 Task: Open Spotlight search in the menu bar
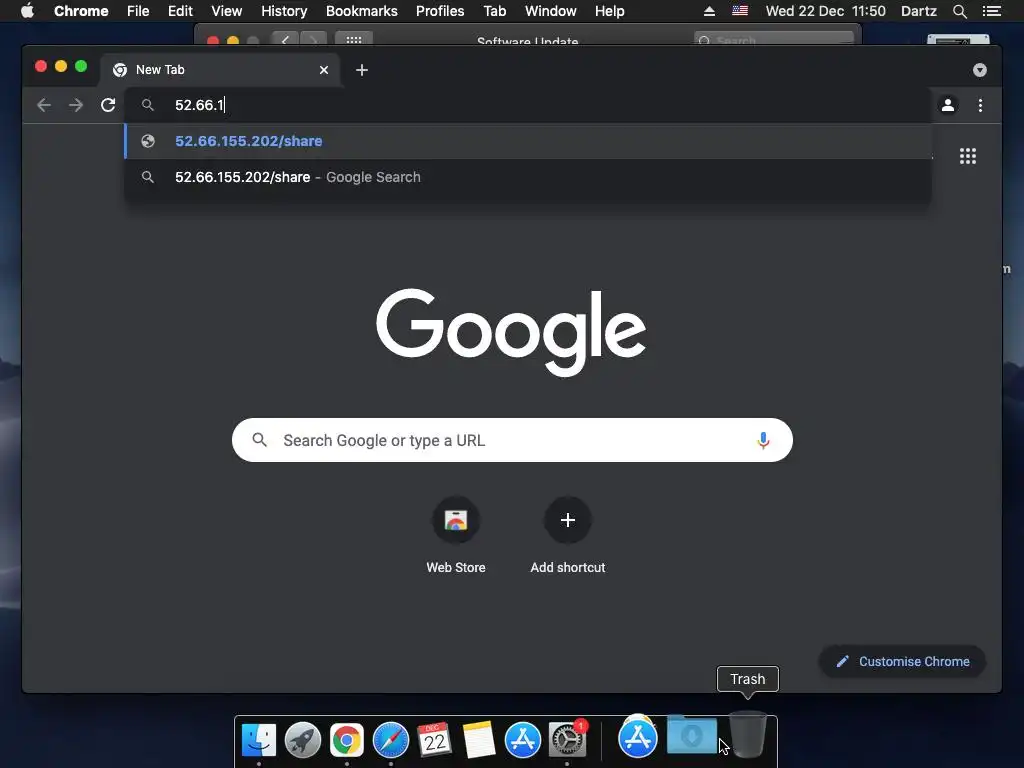(959, 11)
